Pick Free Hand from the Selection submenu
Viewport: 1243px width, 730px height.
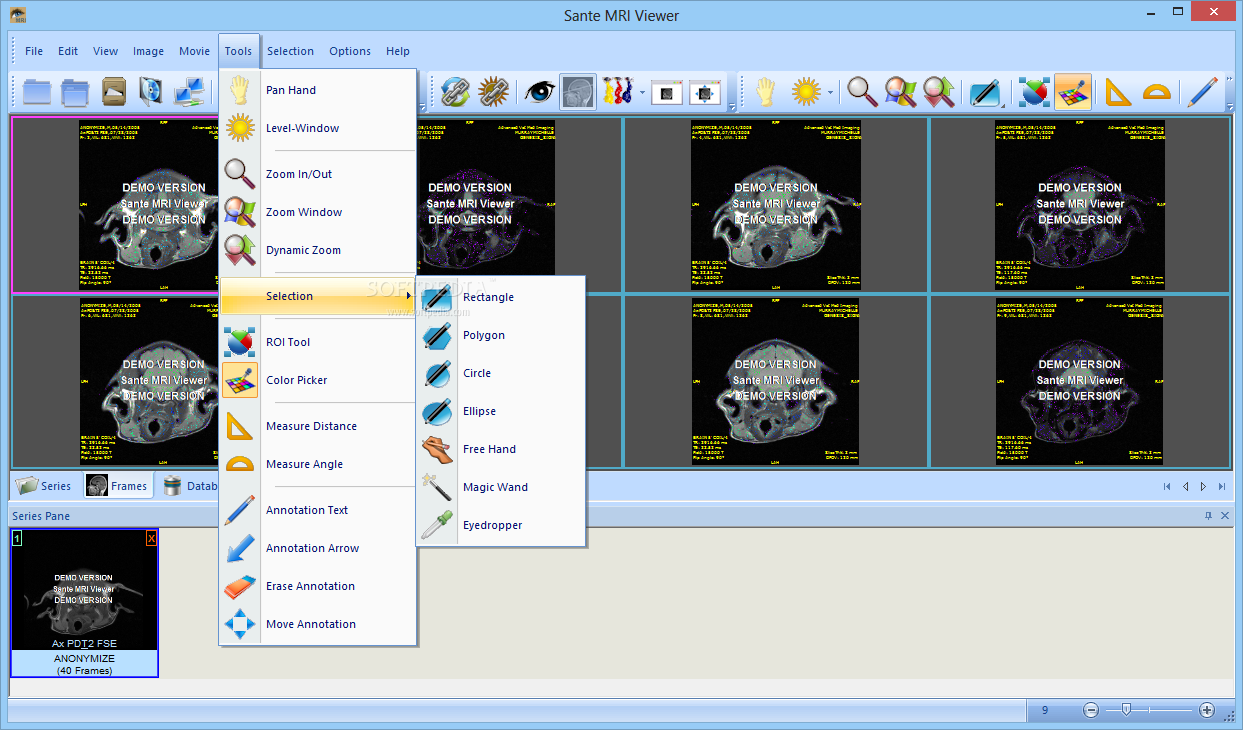point(501,449)
